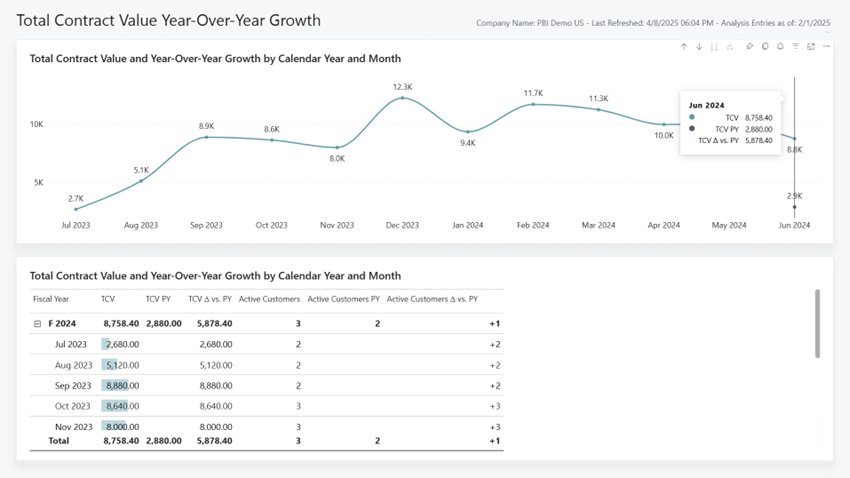Click the Nov 2023 row label
Viewport: 850px width, 478px height.
coord(73,427)
